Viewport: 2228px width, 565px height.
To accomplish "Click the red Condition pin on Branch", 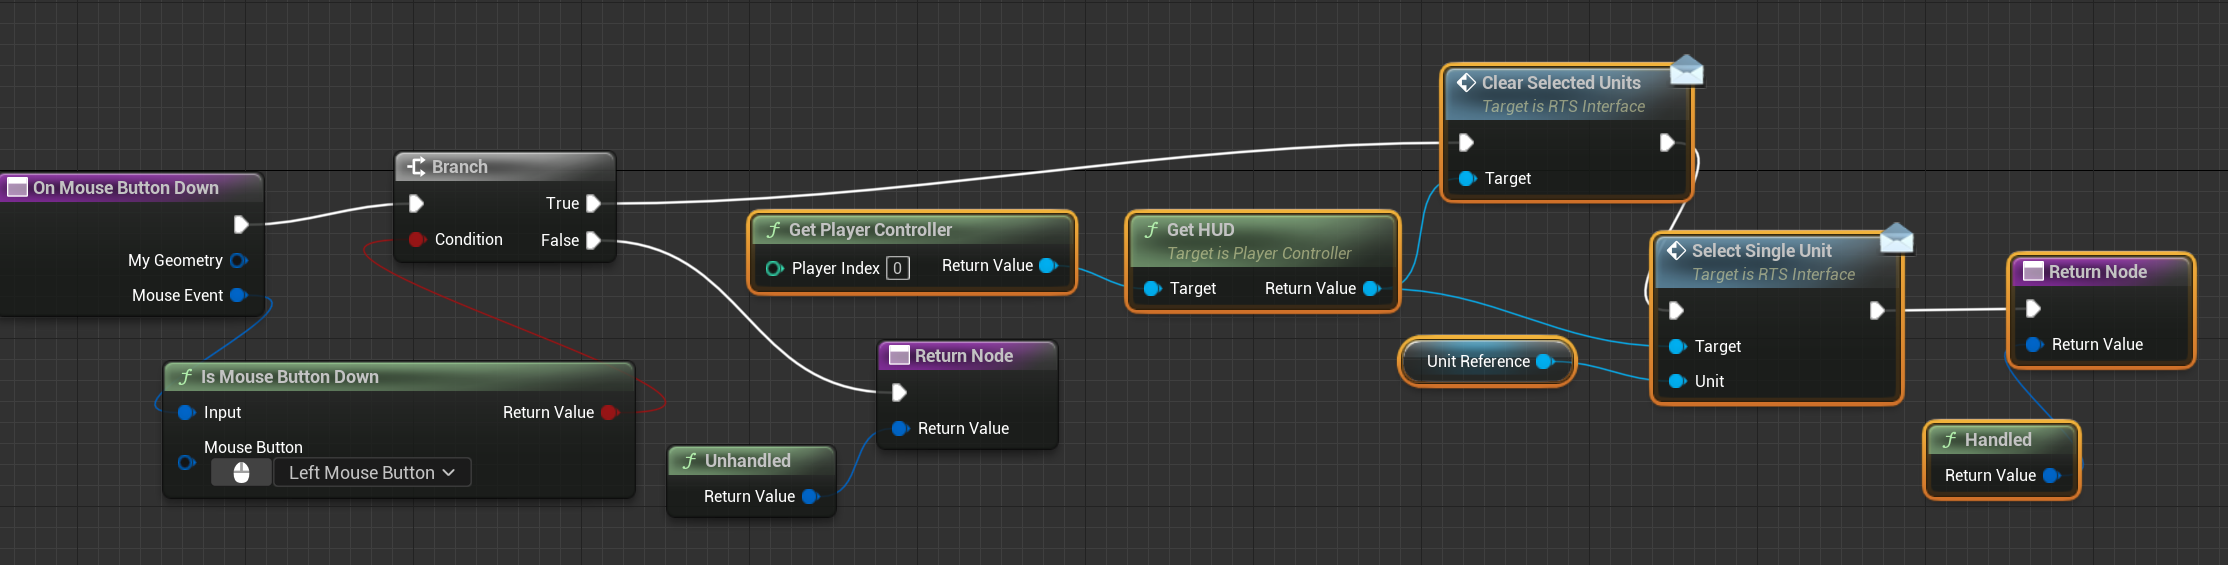I will 417,240.
